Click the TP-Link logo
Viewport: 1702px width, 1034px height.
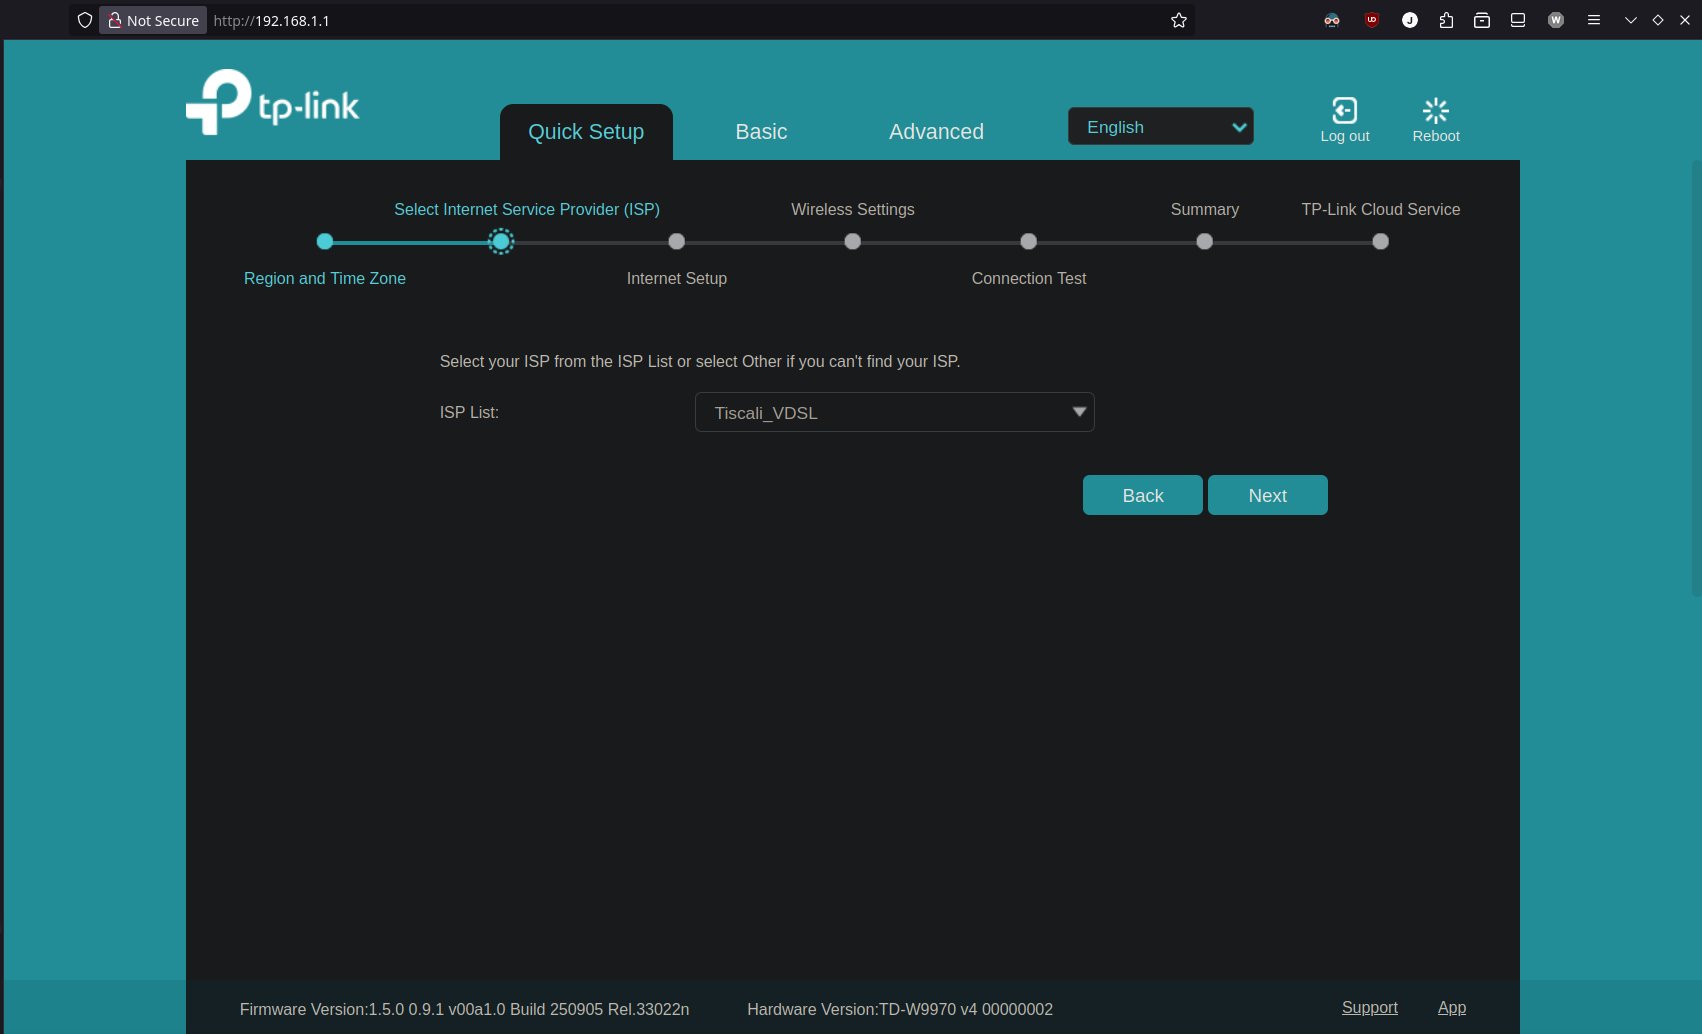point(272,102)
